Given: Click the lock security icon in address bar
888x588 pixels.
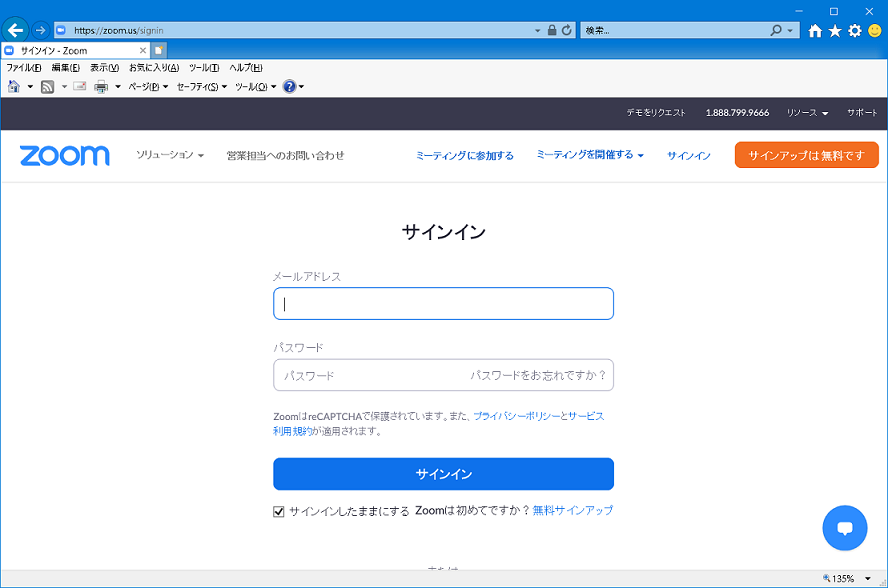Looking at the screenshot, I should point(552,30).
